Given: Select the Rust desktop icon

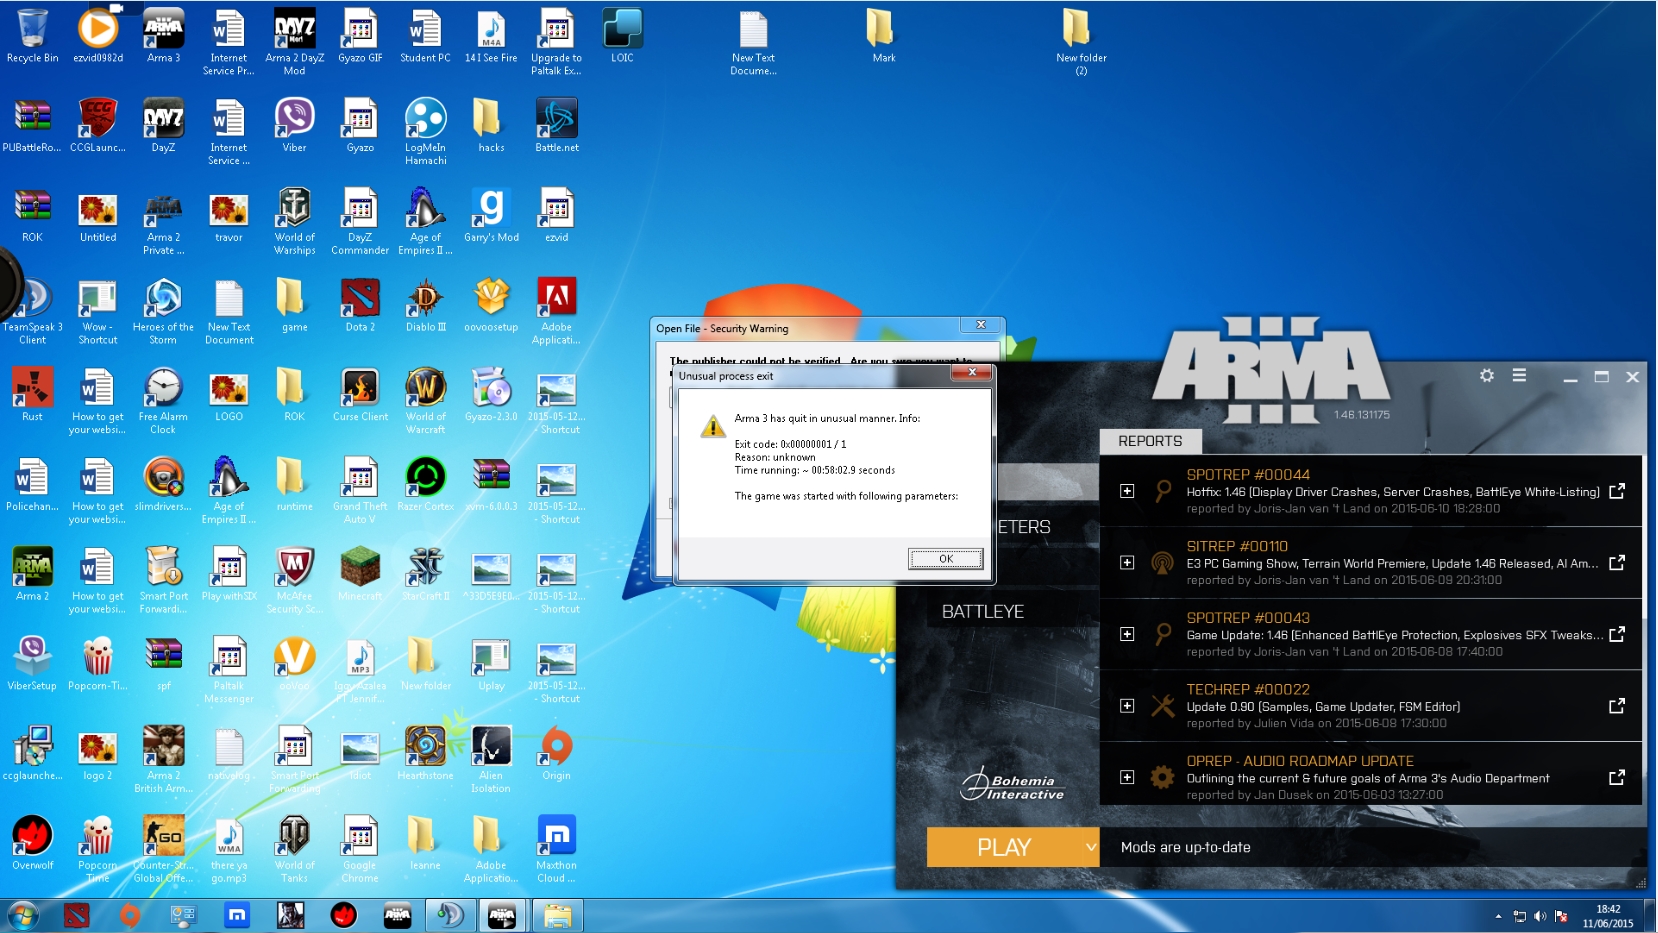Looking at the screenshot, I should point(33,396).
